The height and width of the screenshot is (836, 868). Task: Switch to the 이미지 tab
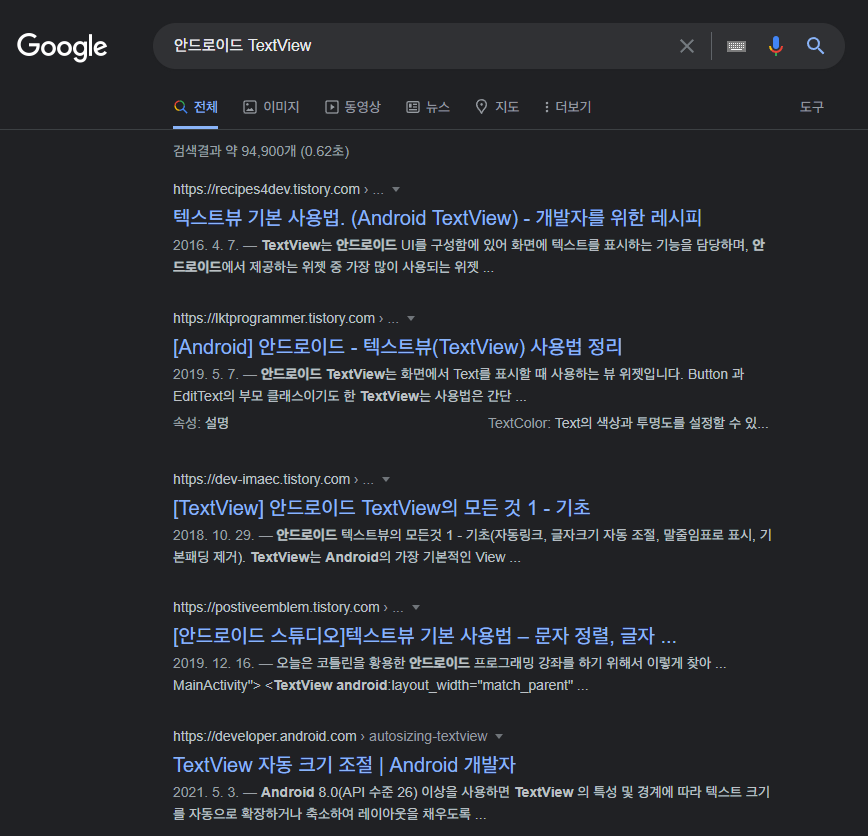pyautogui.click(x=271, y=107)
